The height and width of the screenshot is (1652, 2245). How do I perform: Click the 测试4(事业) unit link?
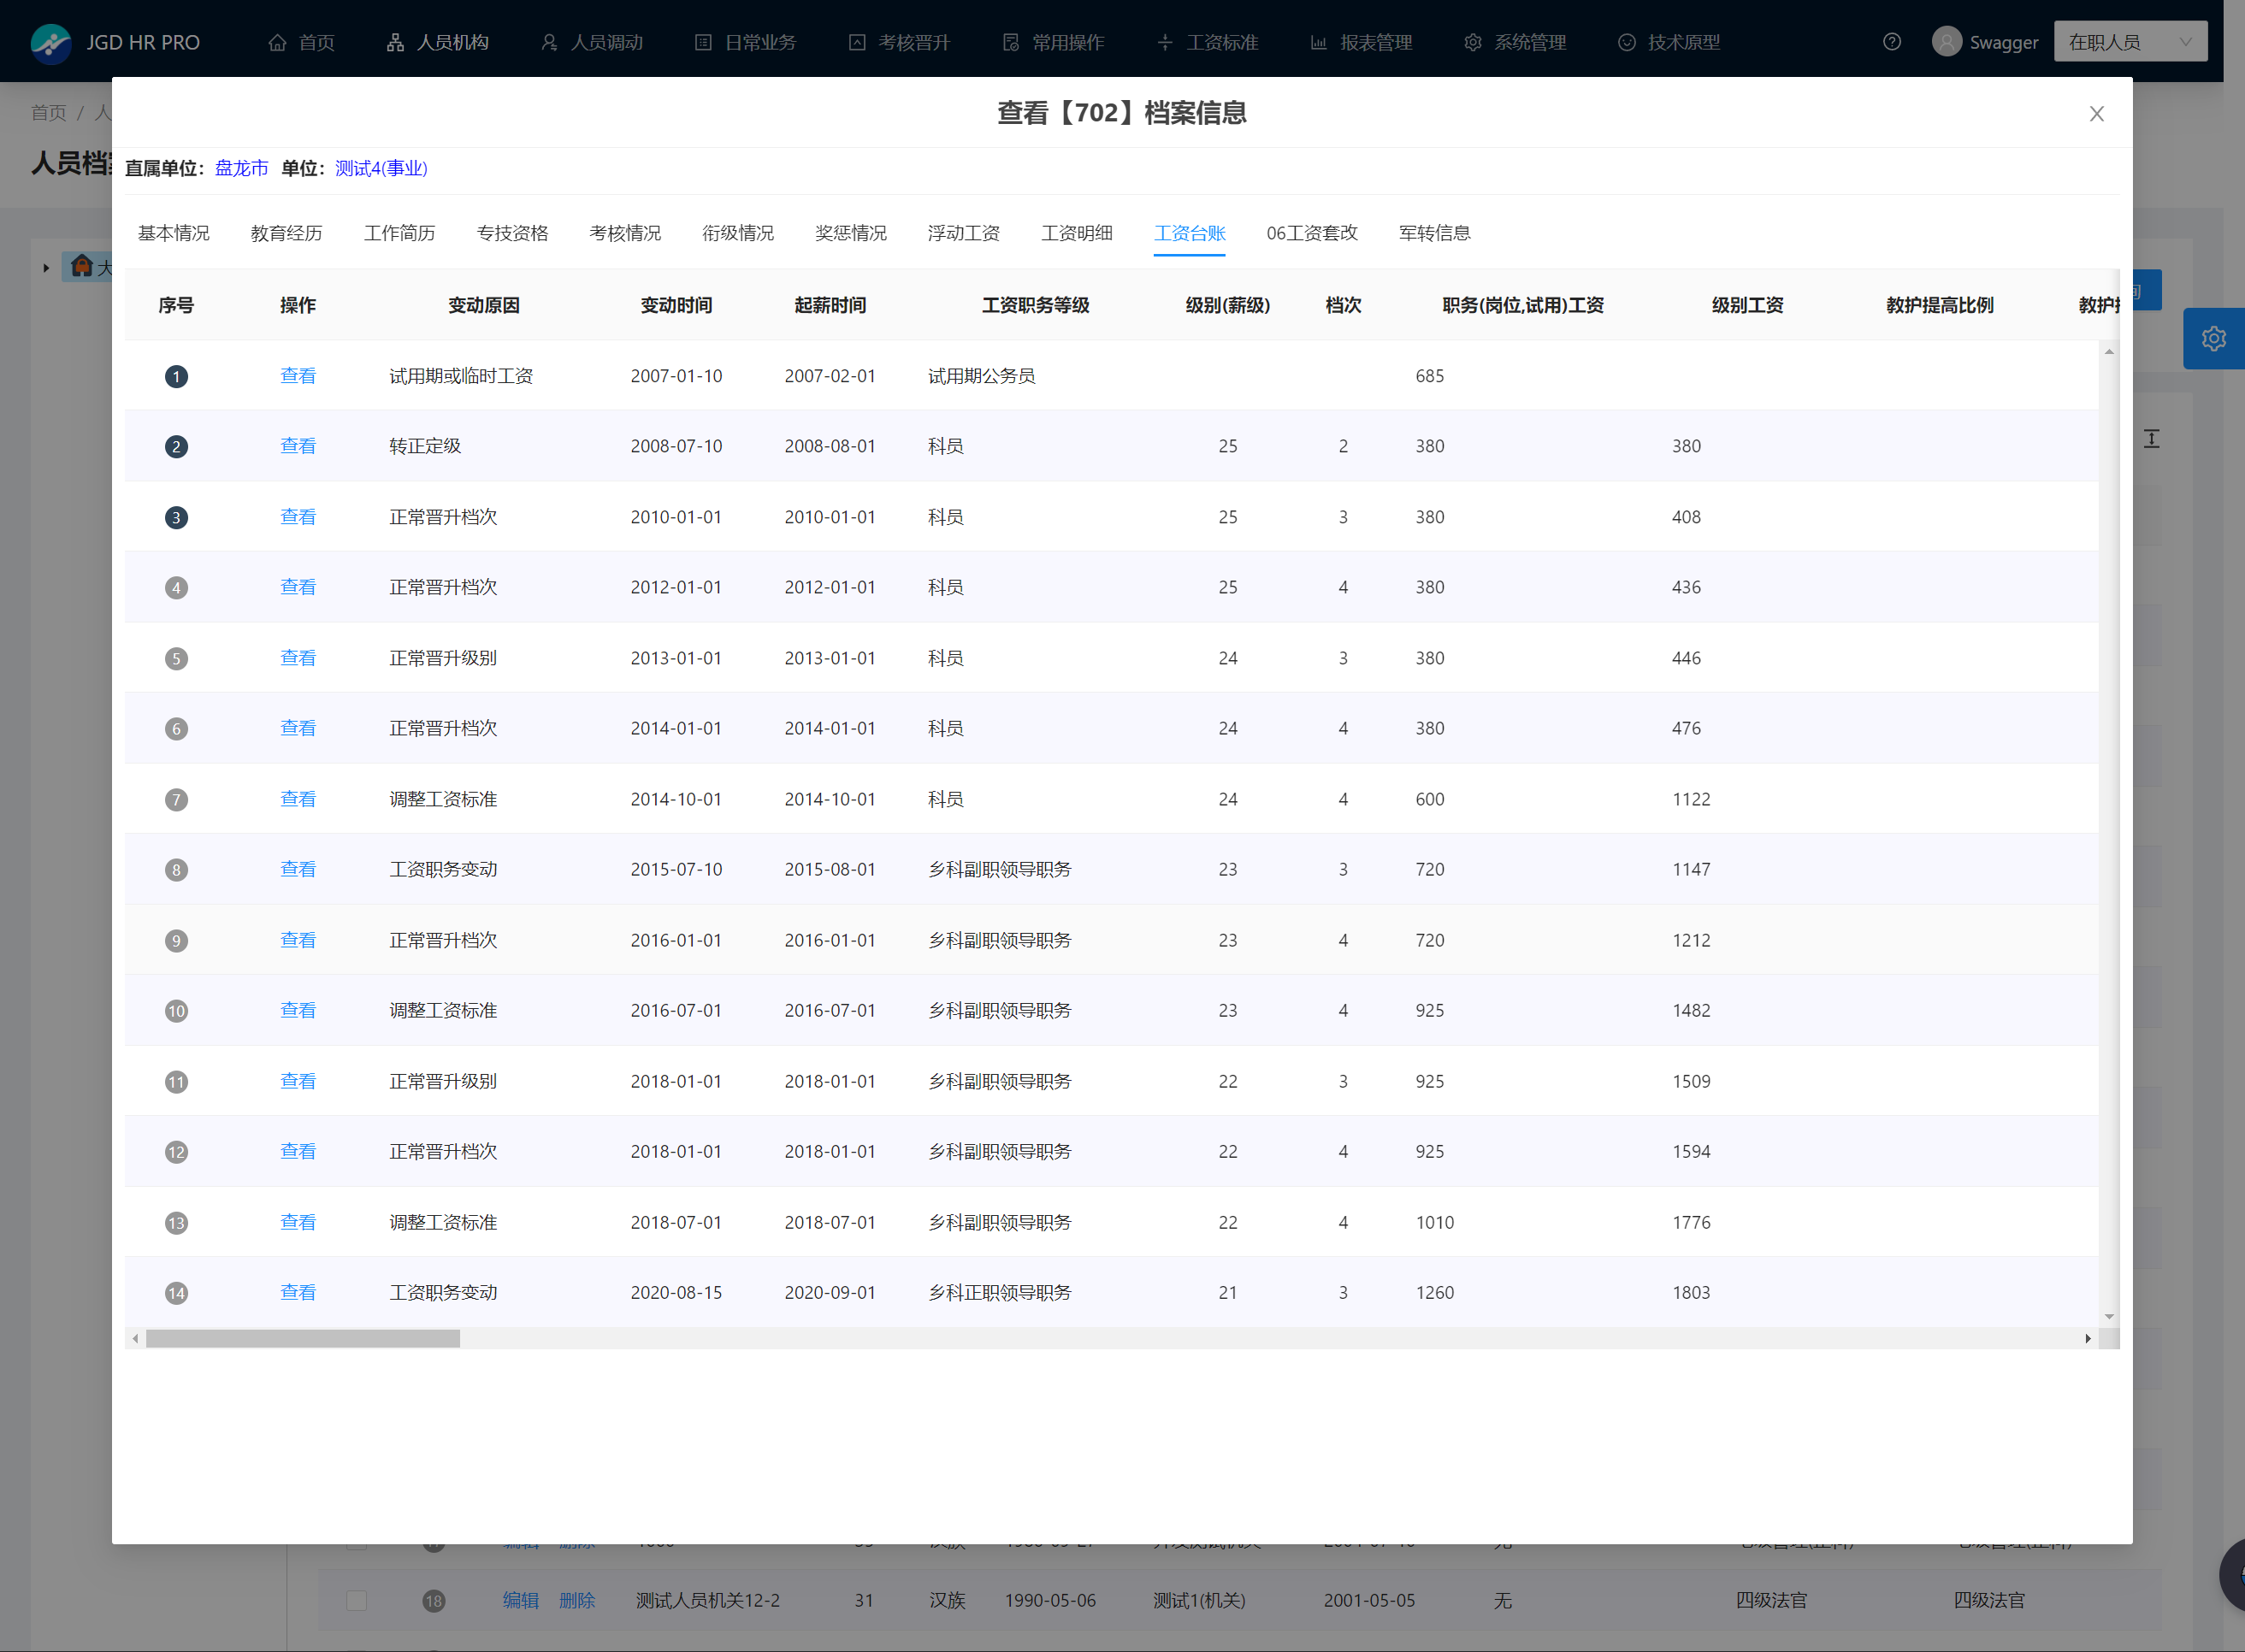[381, 168]
